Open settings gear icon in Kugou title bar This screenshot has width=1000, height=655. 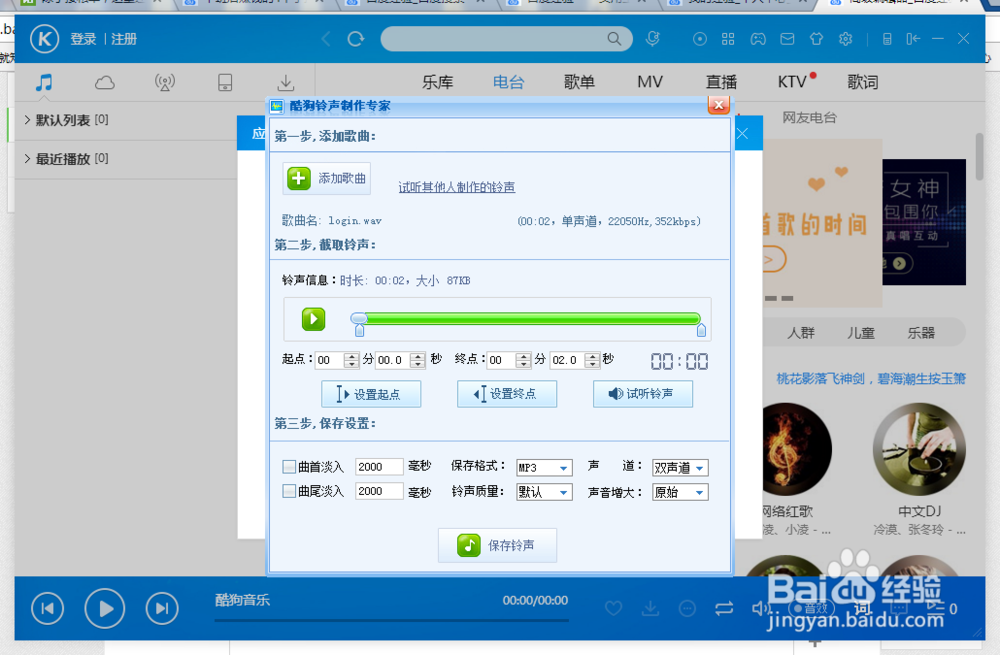tap(846, 39)
